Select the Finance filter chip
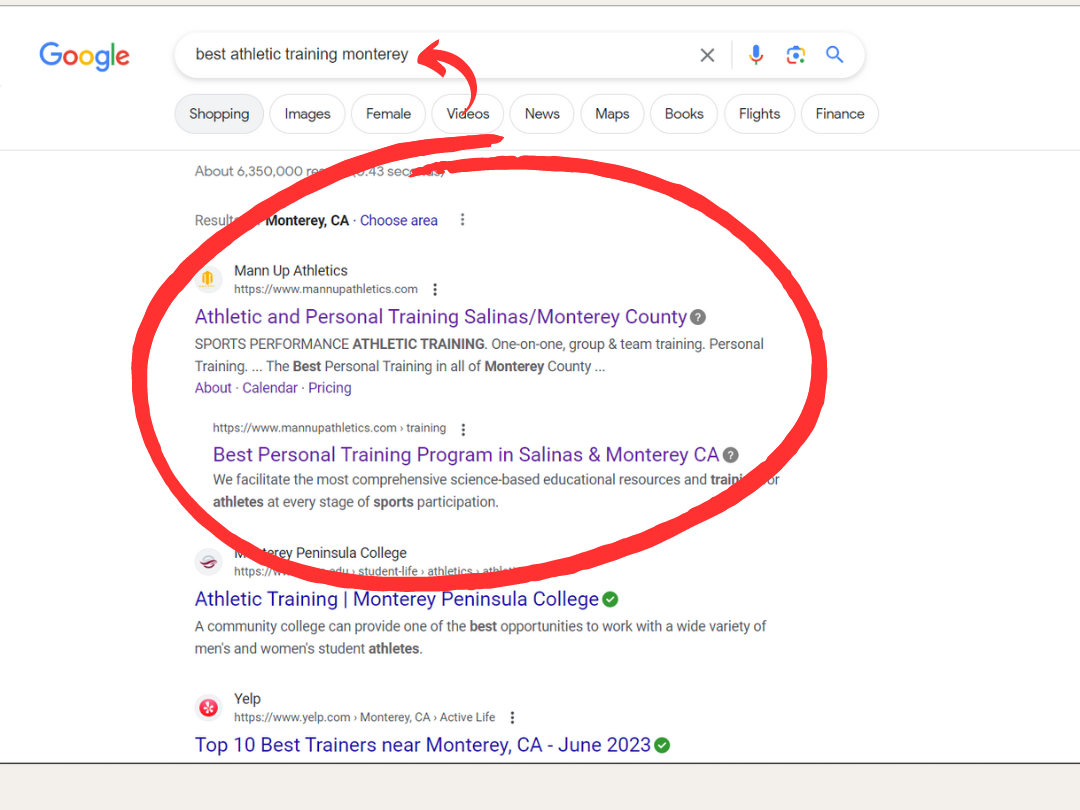1080x810 pixels. pyautogui.click(x=840, y=114)
